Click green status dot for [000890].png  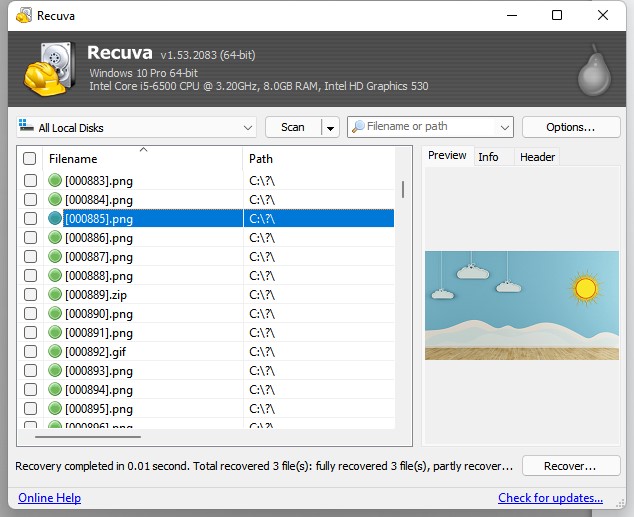point(55,313)
